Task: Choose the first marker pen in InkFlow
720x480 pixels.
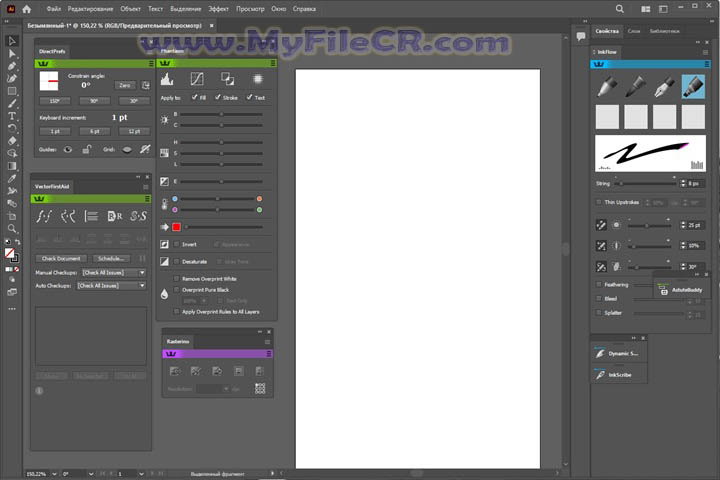Action: tap(607, 87)
